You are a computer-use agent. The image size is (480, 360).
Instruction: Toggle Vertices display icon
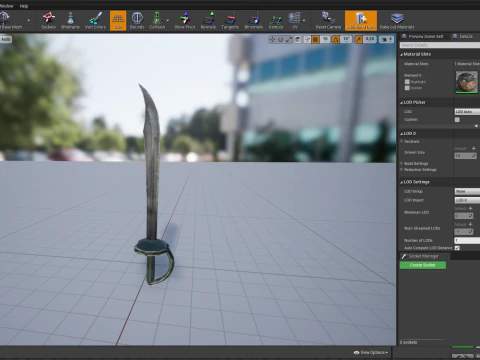tap(276, 21)
